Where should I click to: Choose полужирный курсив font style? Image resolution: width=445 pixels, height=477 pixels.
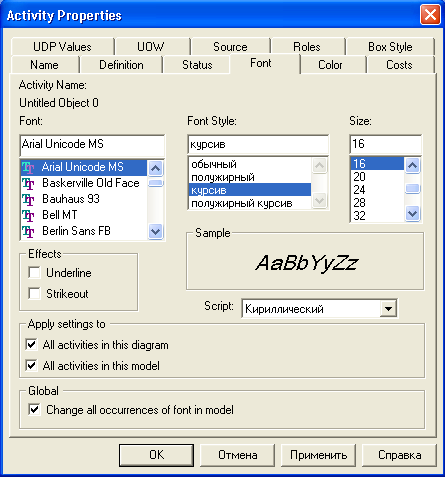coord(250,203)
